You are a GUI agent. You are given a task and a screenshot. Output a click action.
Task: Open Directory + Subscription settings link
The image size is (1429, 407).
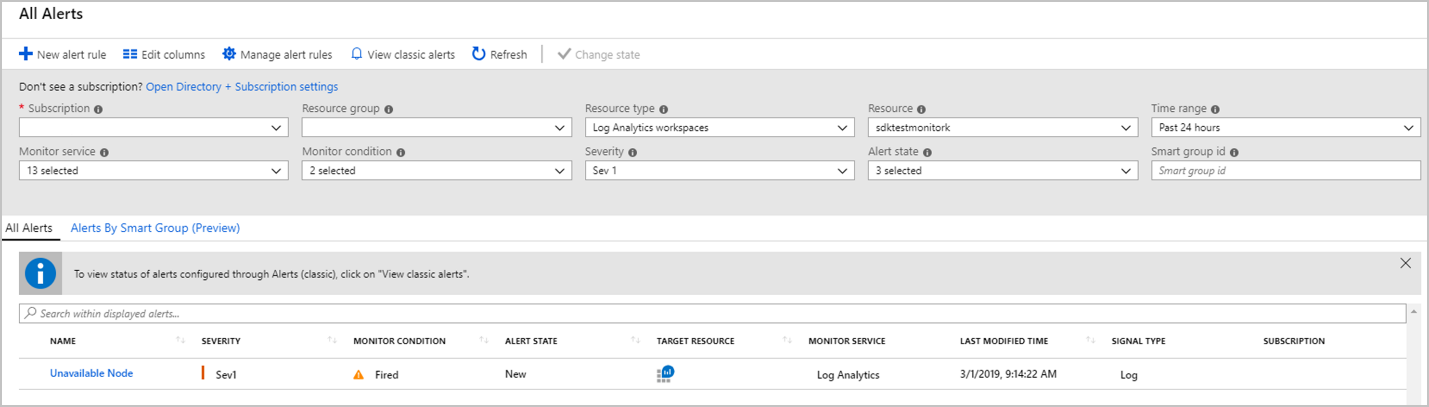pos(242,87)
